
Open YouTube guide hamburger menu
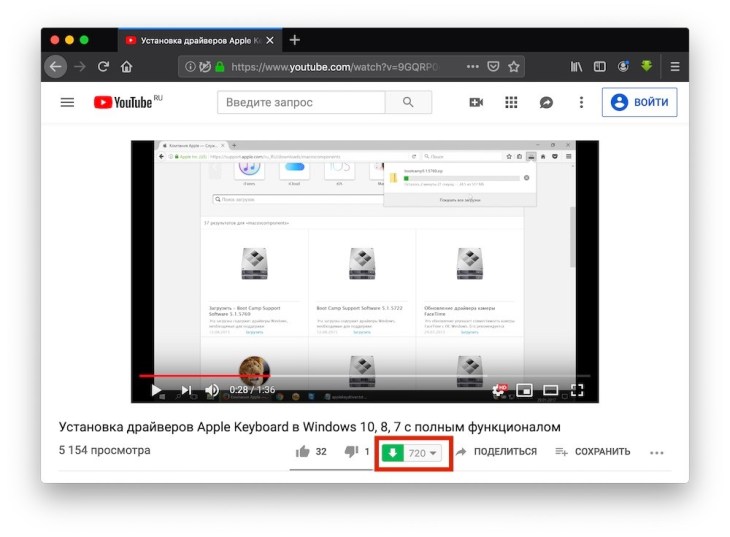[68, 102]
